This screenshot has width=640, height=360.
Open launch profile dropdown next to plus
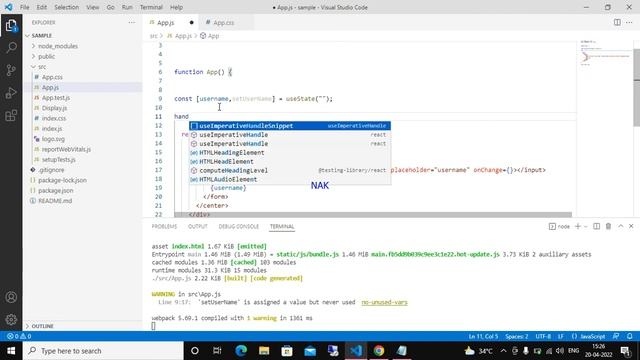(586, 227)
